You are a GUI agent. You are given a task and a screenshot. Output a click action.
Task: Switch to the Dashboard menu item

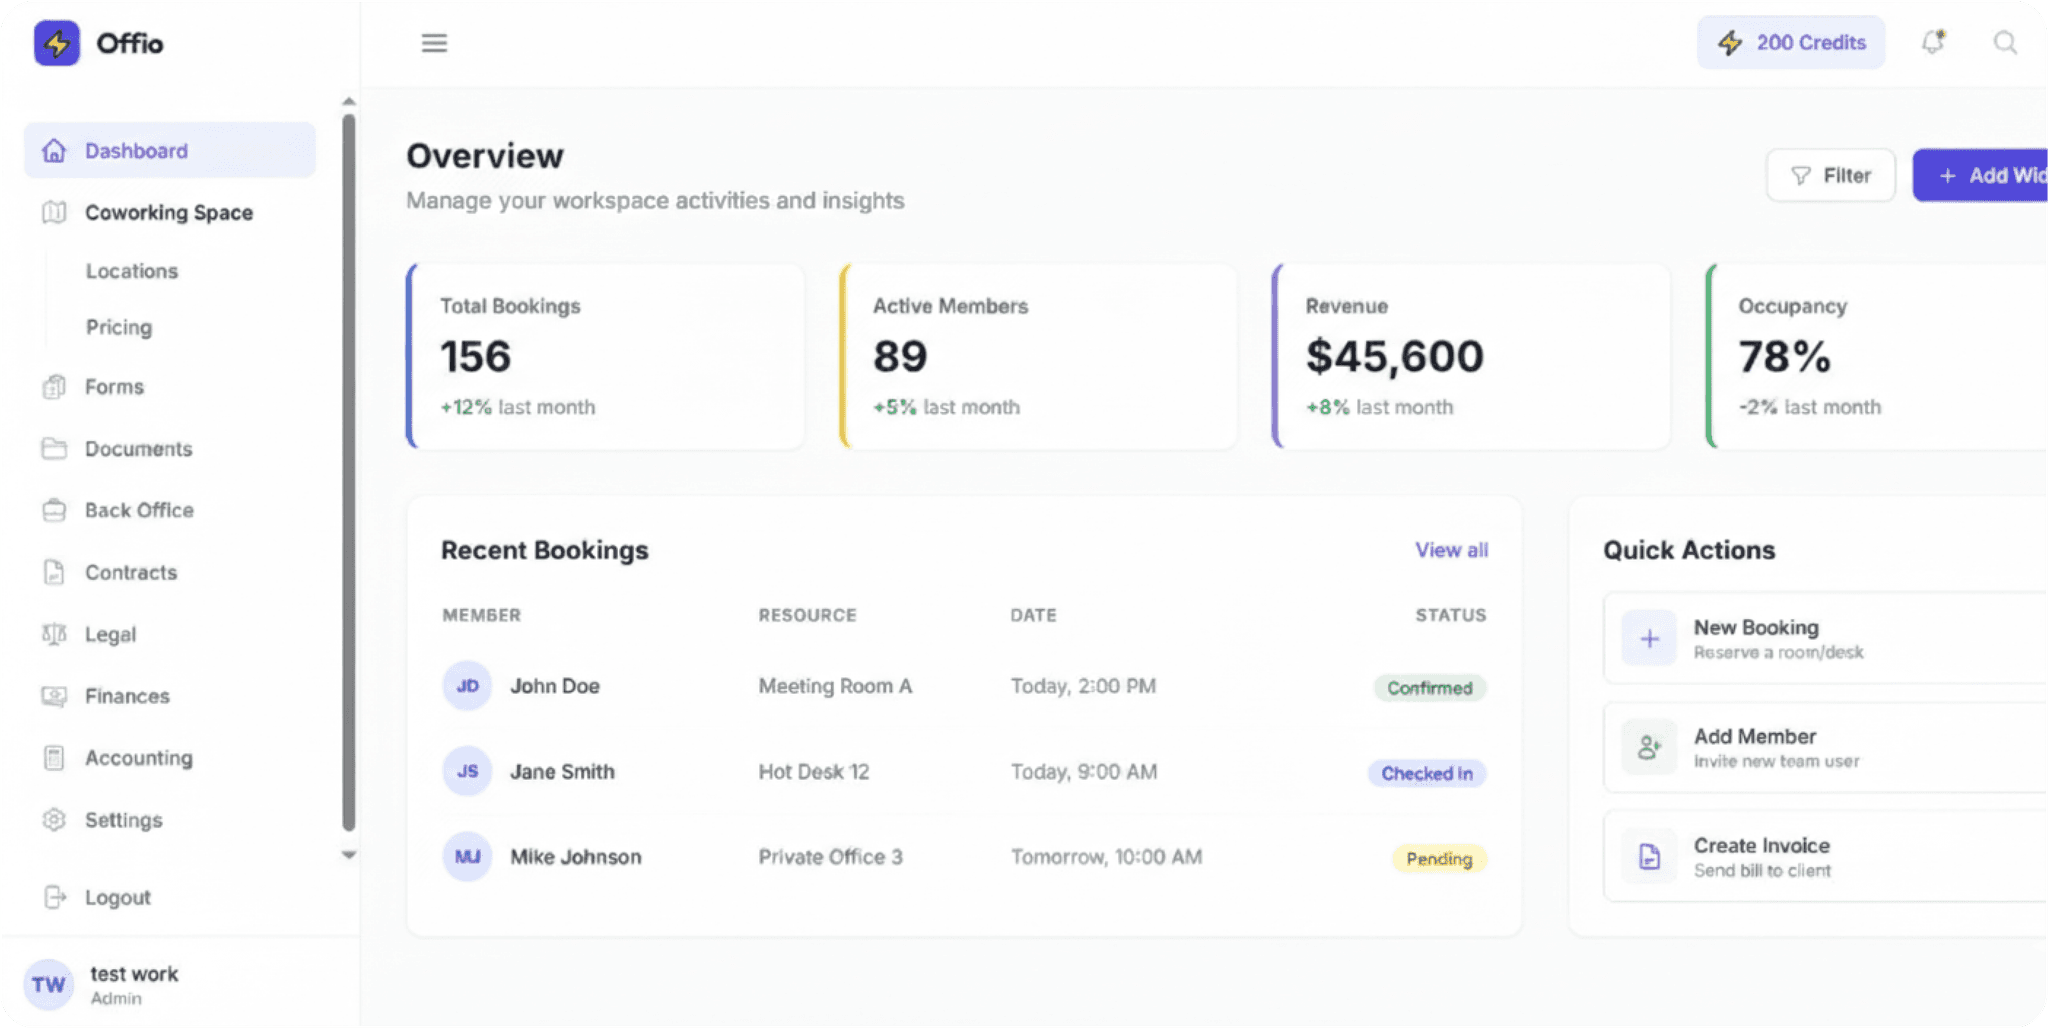pyautogui.click(x=137, y=150)
